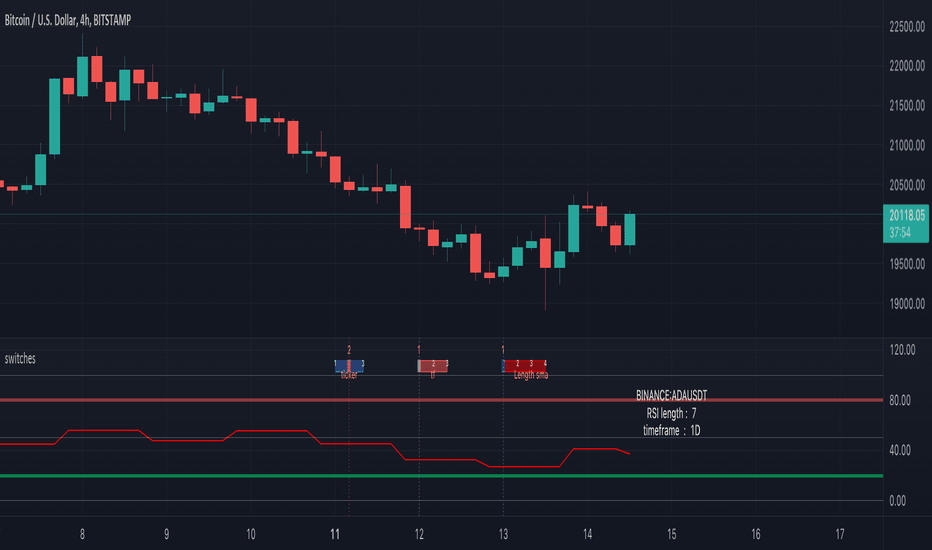Click the RSI length : 7 label
This screenshot has width=932, height=550.
(671, 413)
